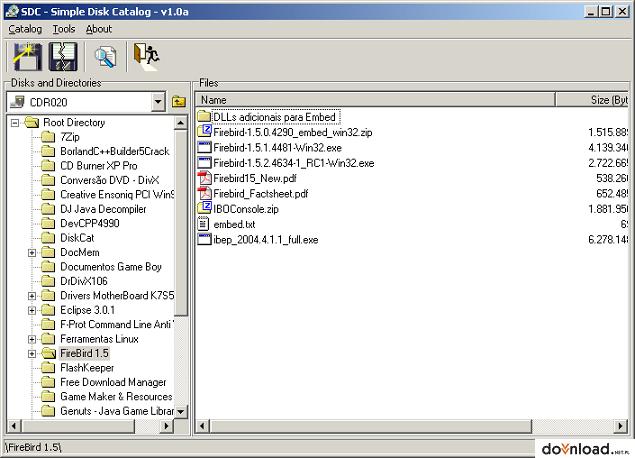This screenshot has height=458, width=635.
Task: Click ibep_2004.4.1.1_full.exe program icon
Action: coord(204,239)
